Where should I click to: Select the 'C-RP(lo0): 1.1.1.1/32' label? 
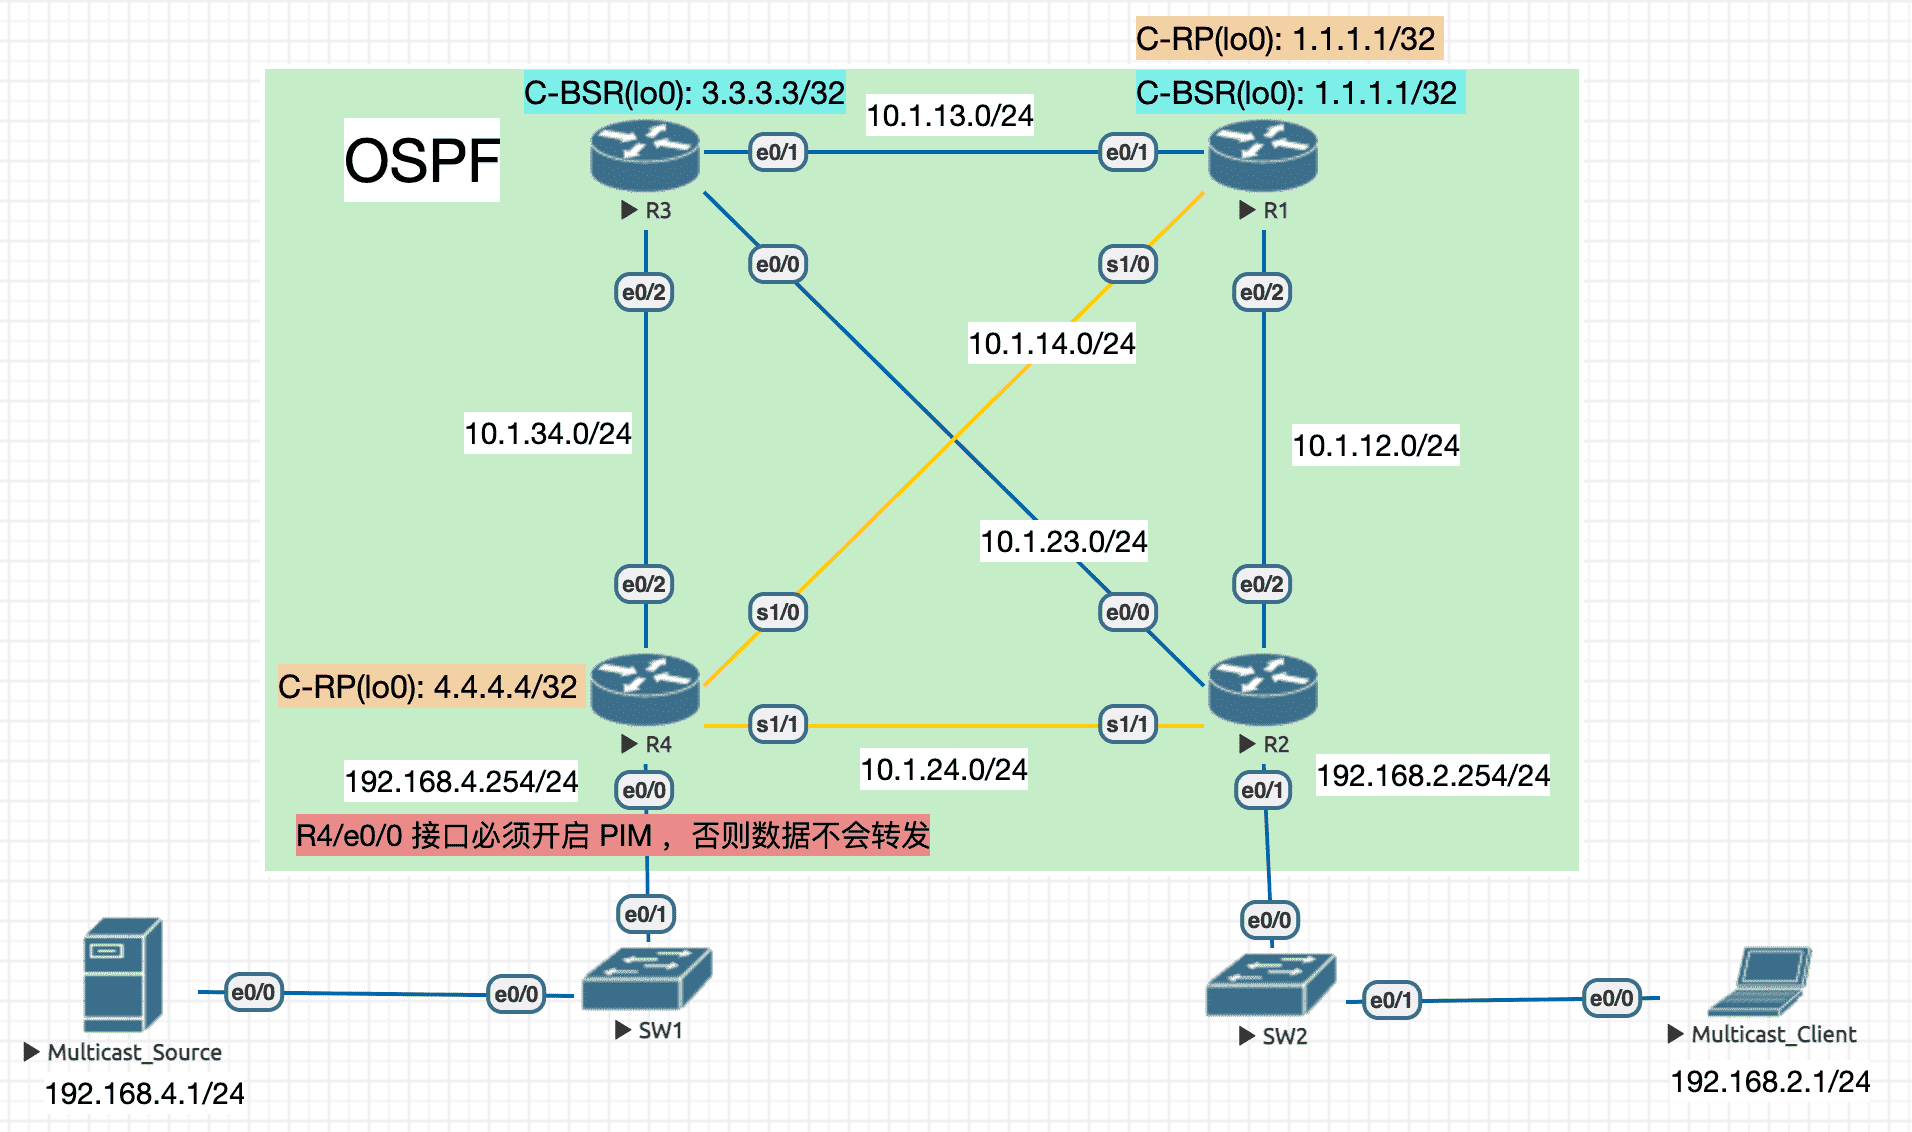click(1289, 38)
